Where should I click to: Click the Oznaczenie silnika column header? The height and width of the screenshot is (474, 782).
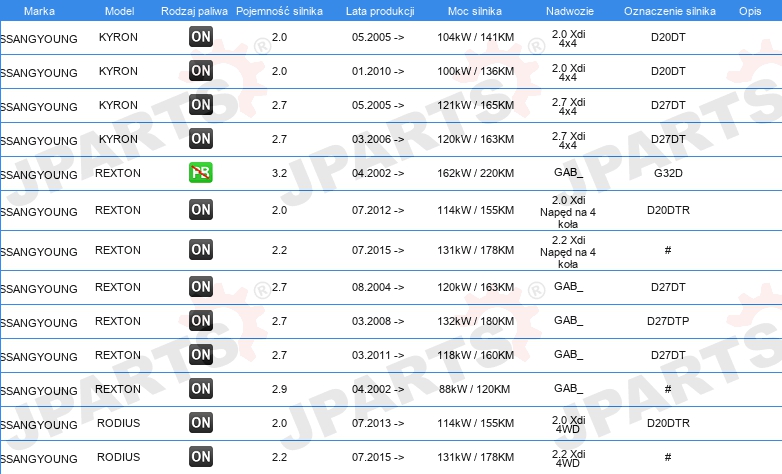pos(670,11)
